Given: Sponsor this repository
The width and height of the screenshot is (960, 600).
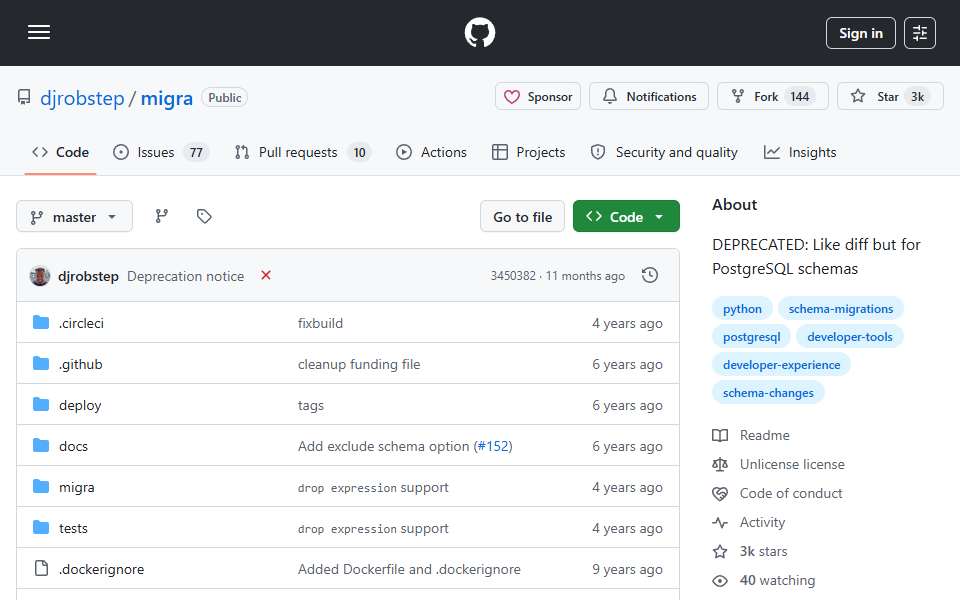Looking at the screenshot, I should coord(538,96).
